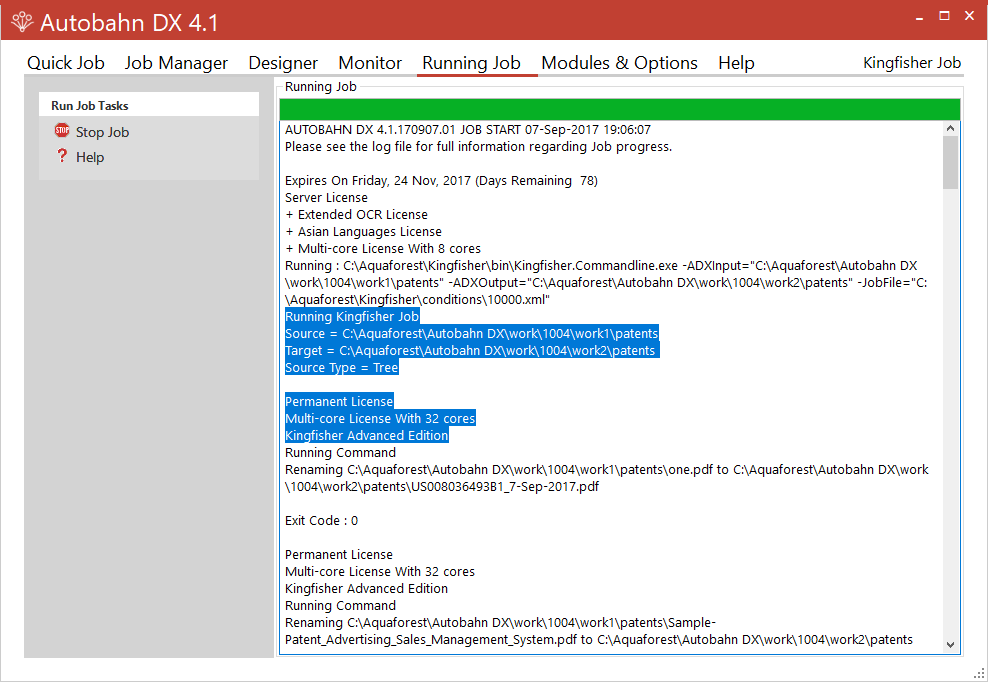Select the Running Job tab
This screenshot has height=682, width=988.
pos(471,63)
